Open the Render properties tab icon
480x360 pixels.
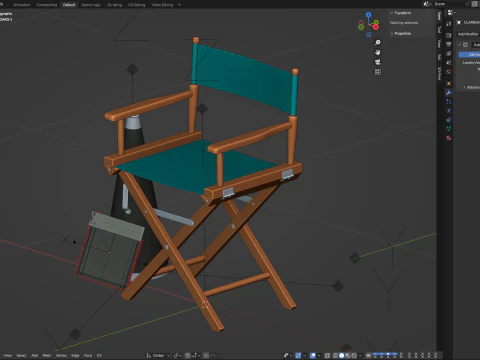(449, 35)
